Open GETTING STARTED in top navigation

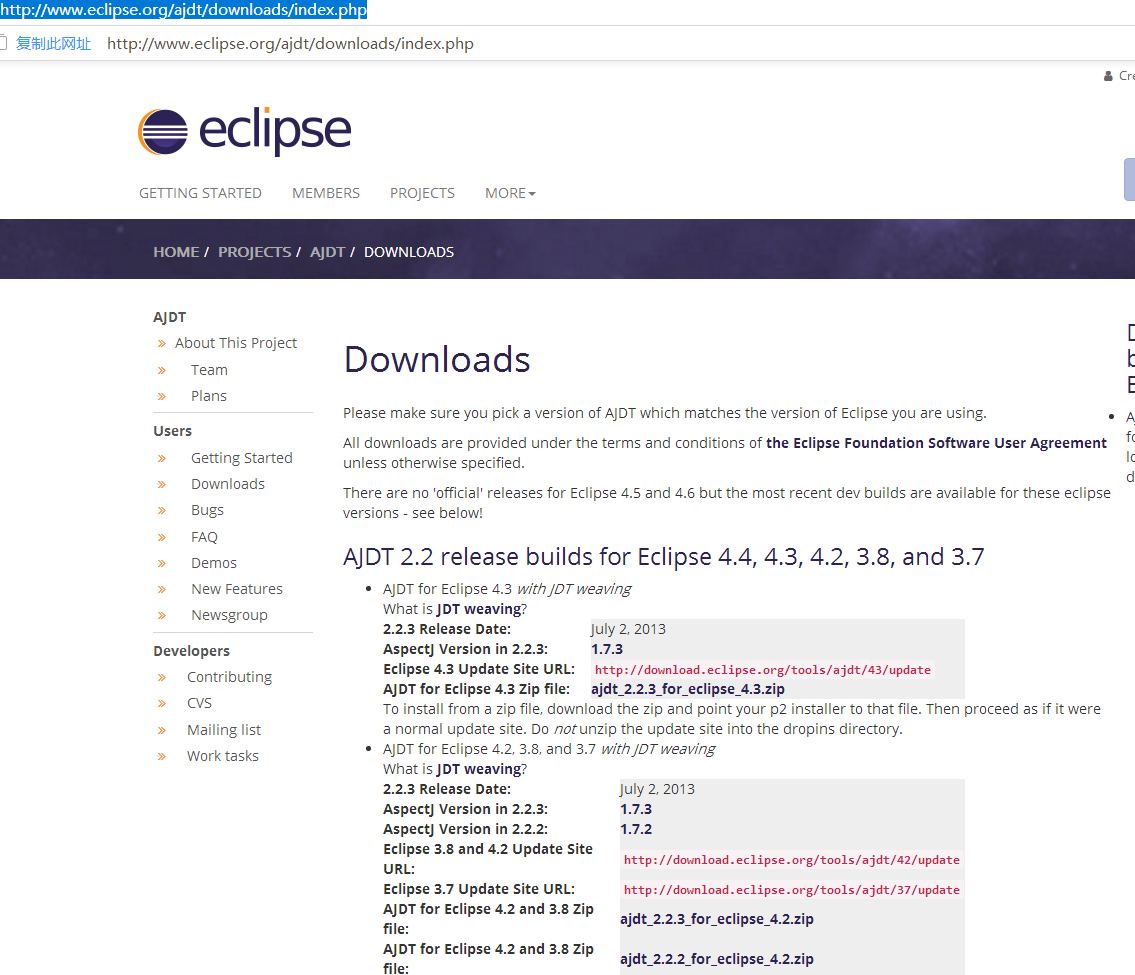click(x=201, y=193)
